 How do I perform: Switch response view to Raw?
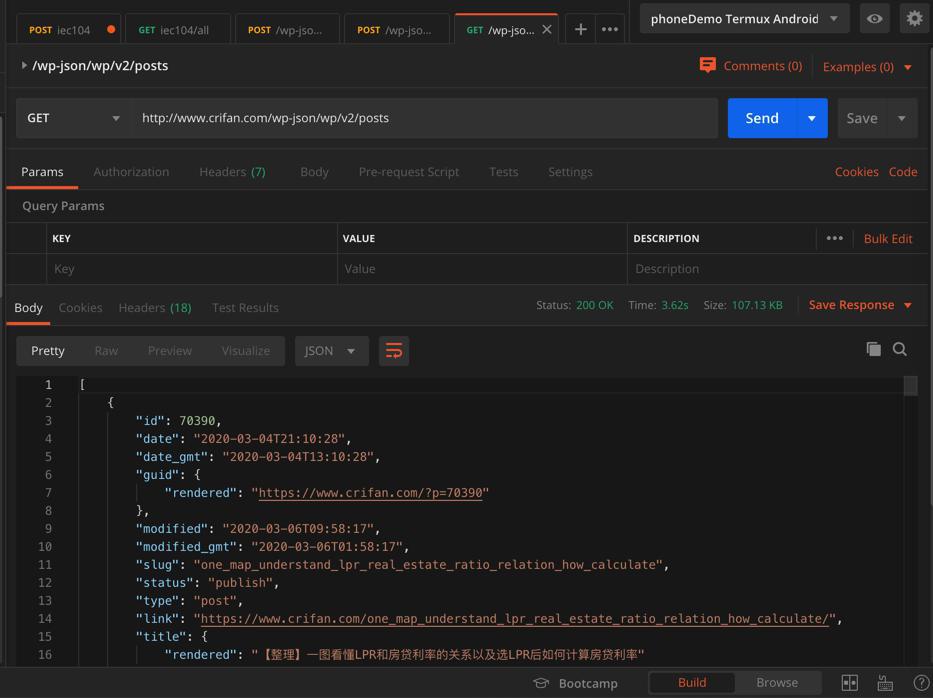pos(106,351)
